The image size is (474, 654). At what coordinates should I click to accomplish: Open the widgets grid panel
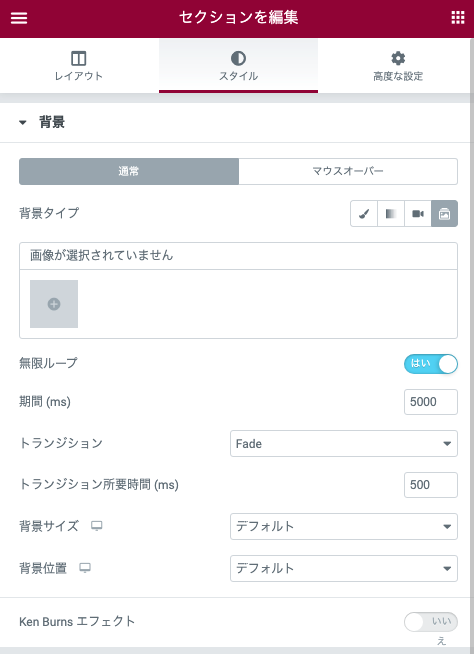[x=458, y=18]
